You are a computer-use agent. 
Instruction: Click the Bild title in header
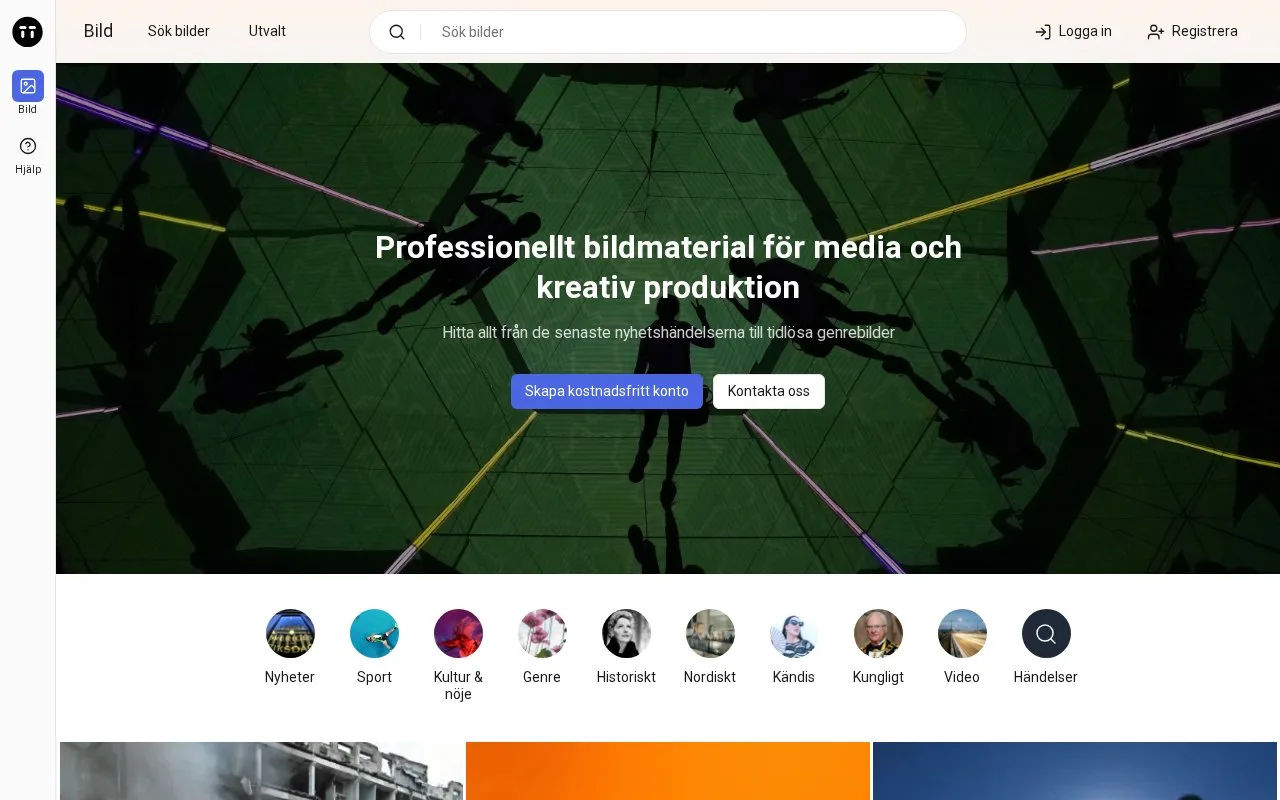[98, 31]
